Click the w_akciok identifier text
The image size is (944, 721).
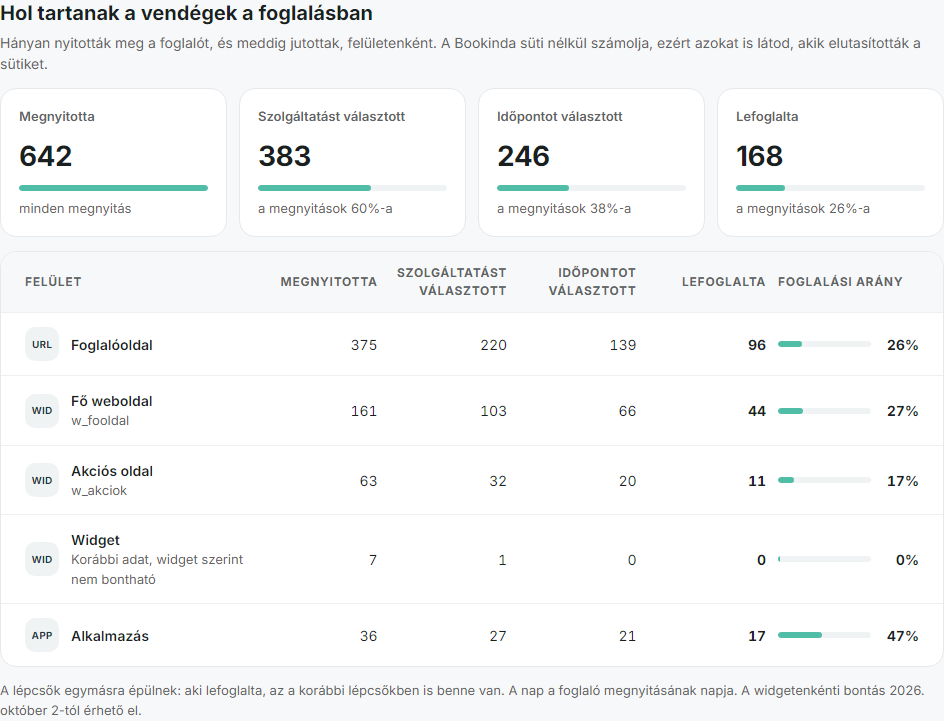99,490
